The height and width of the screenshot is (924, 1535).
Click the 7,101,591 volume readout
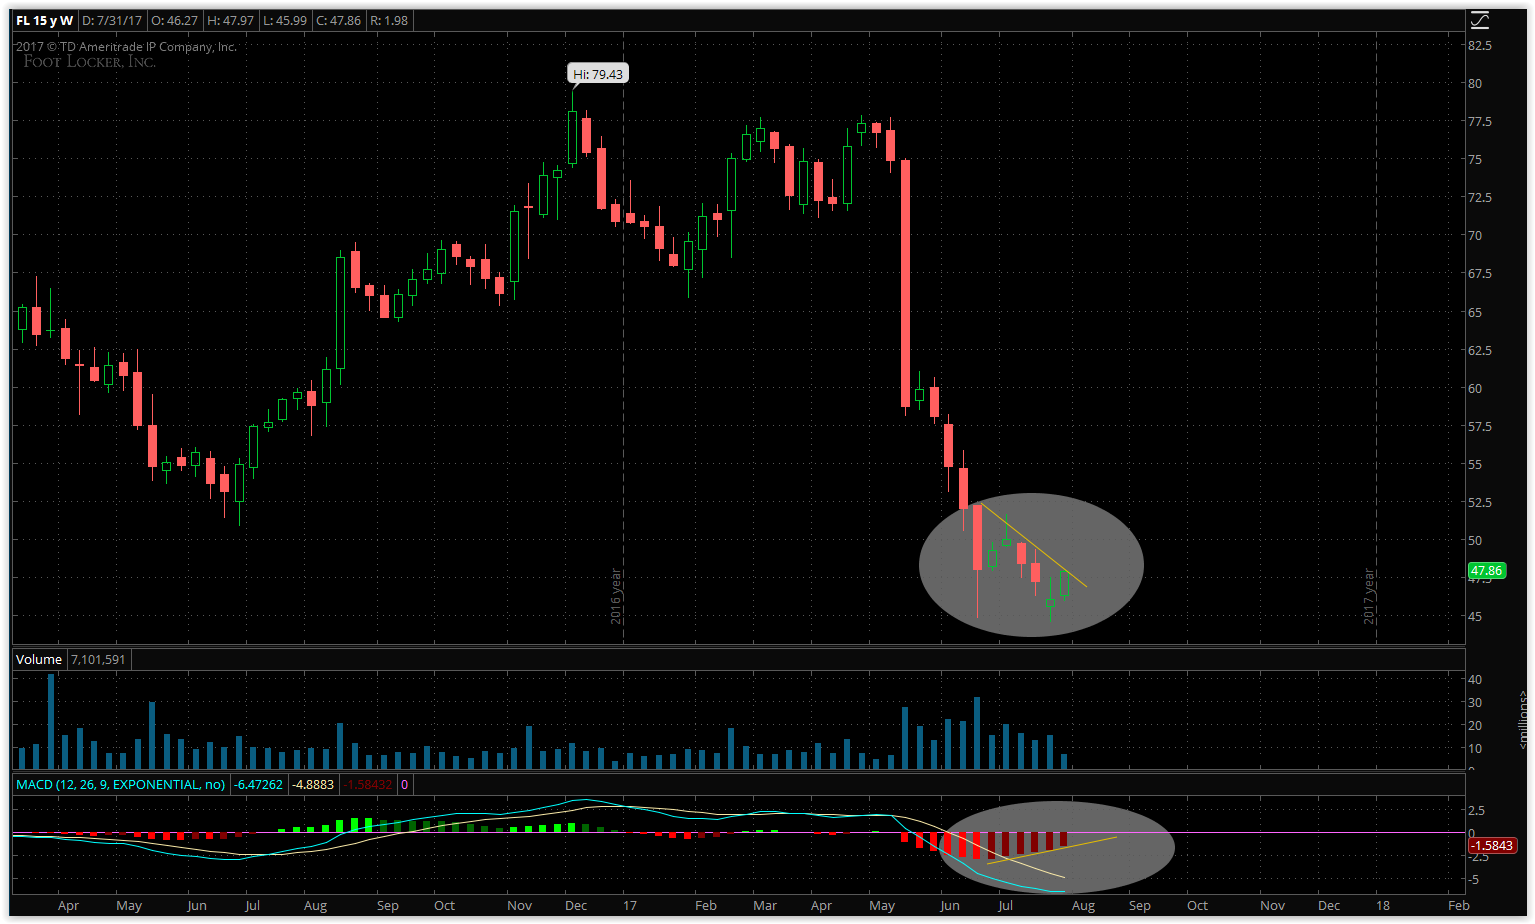pos(99,659)
